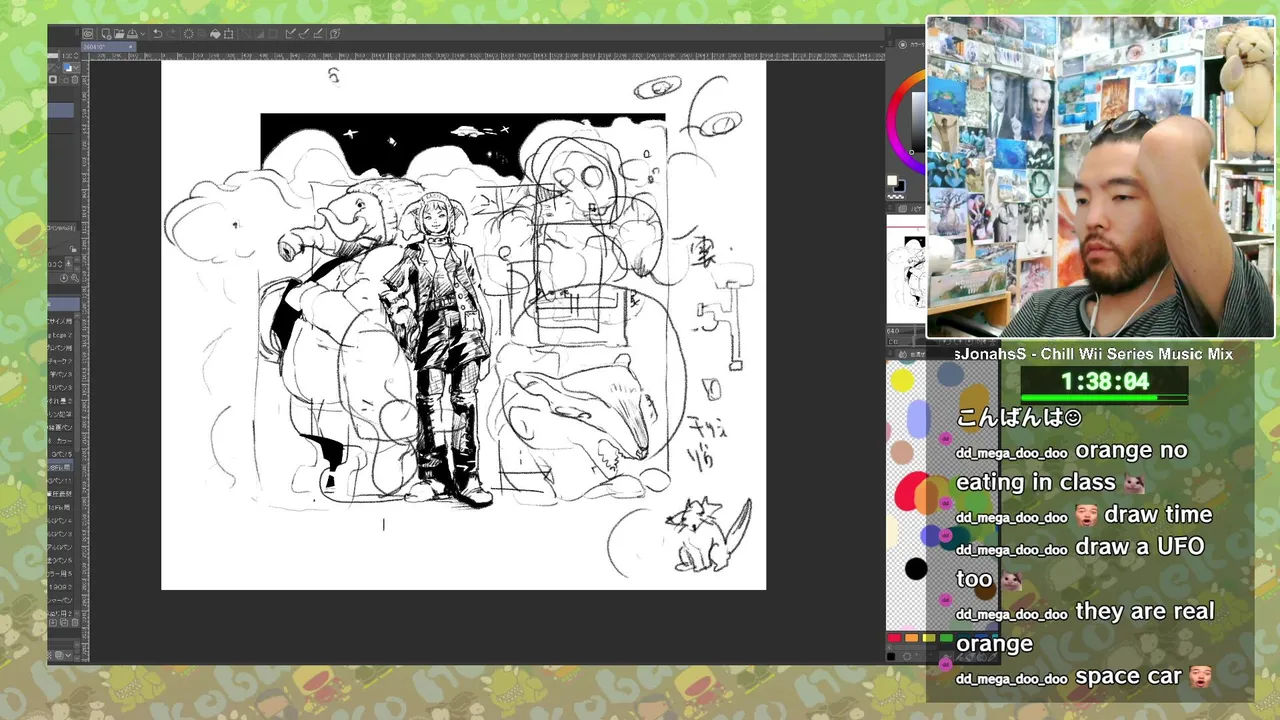Click the foreground/background color squares
The image size is (1280, 720).
pos(896,184)
